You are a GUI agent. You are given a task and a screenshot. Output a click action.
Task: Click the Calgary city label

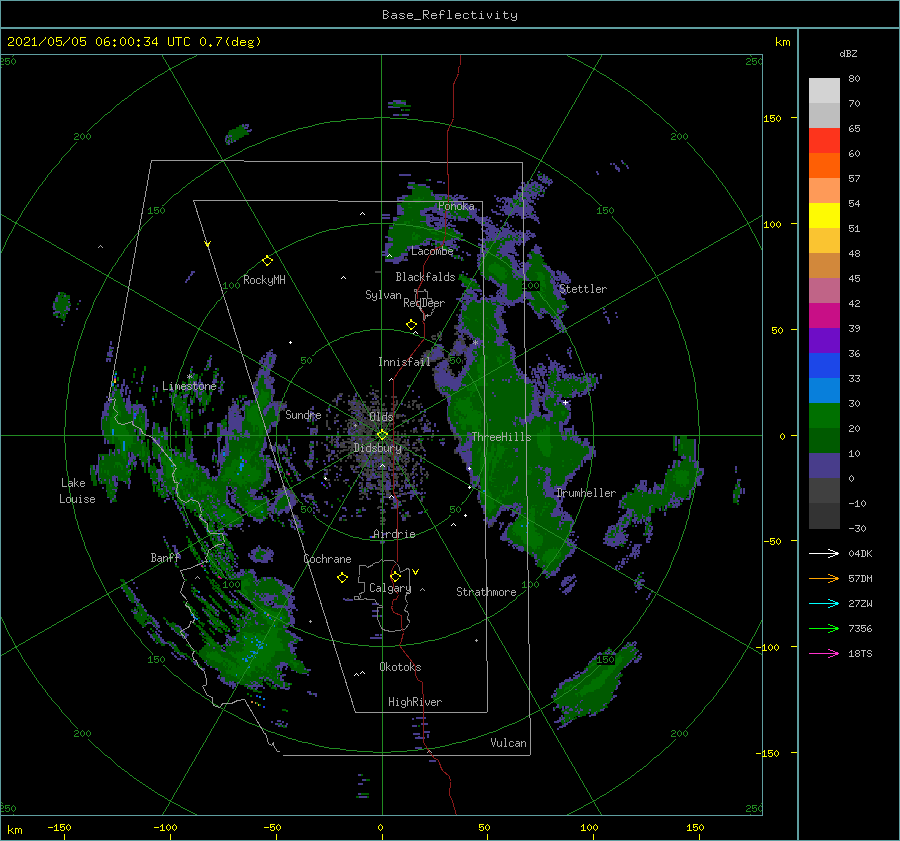pyautogui.click(x=390, y=588)
